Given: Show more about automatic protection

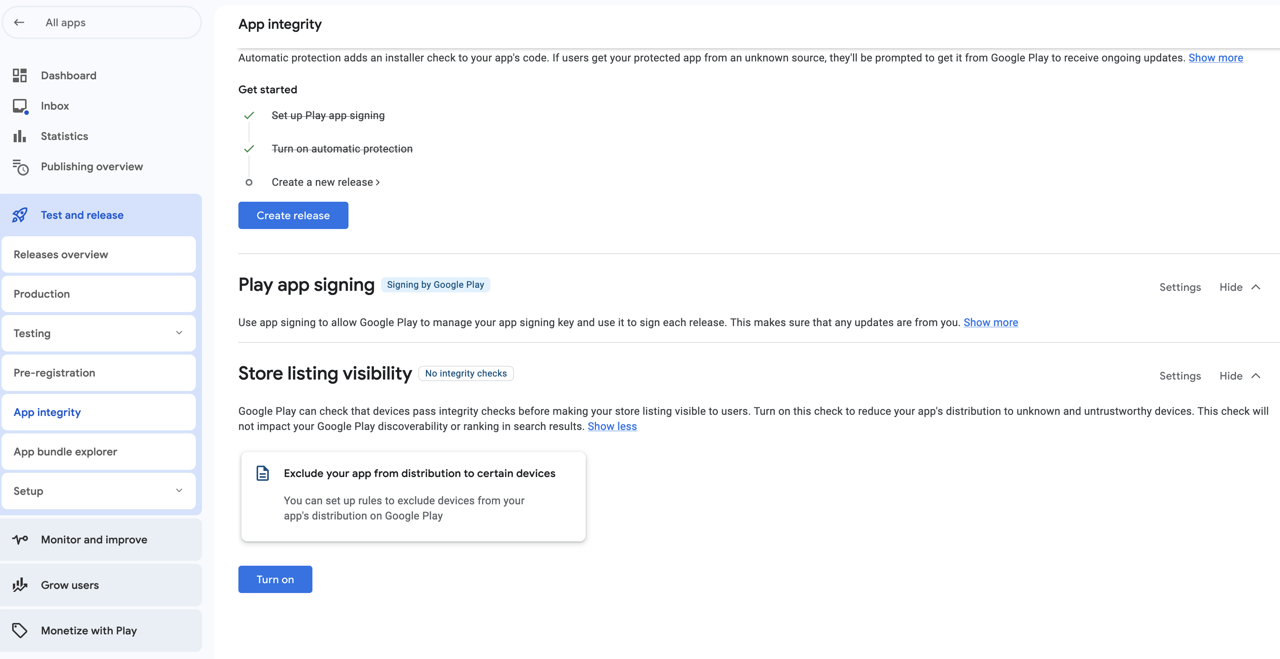Looking at the screenshot, I should (x=1215, y=57).
